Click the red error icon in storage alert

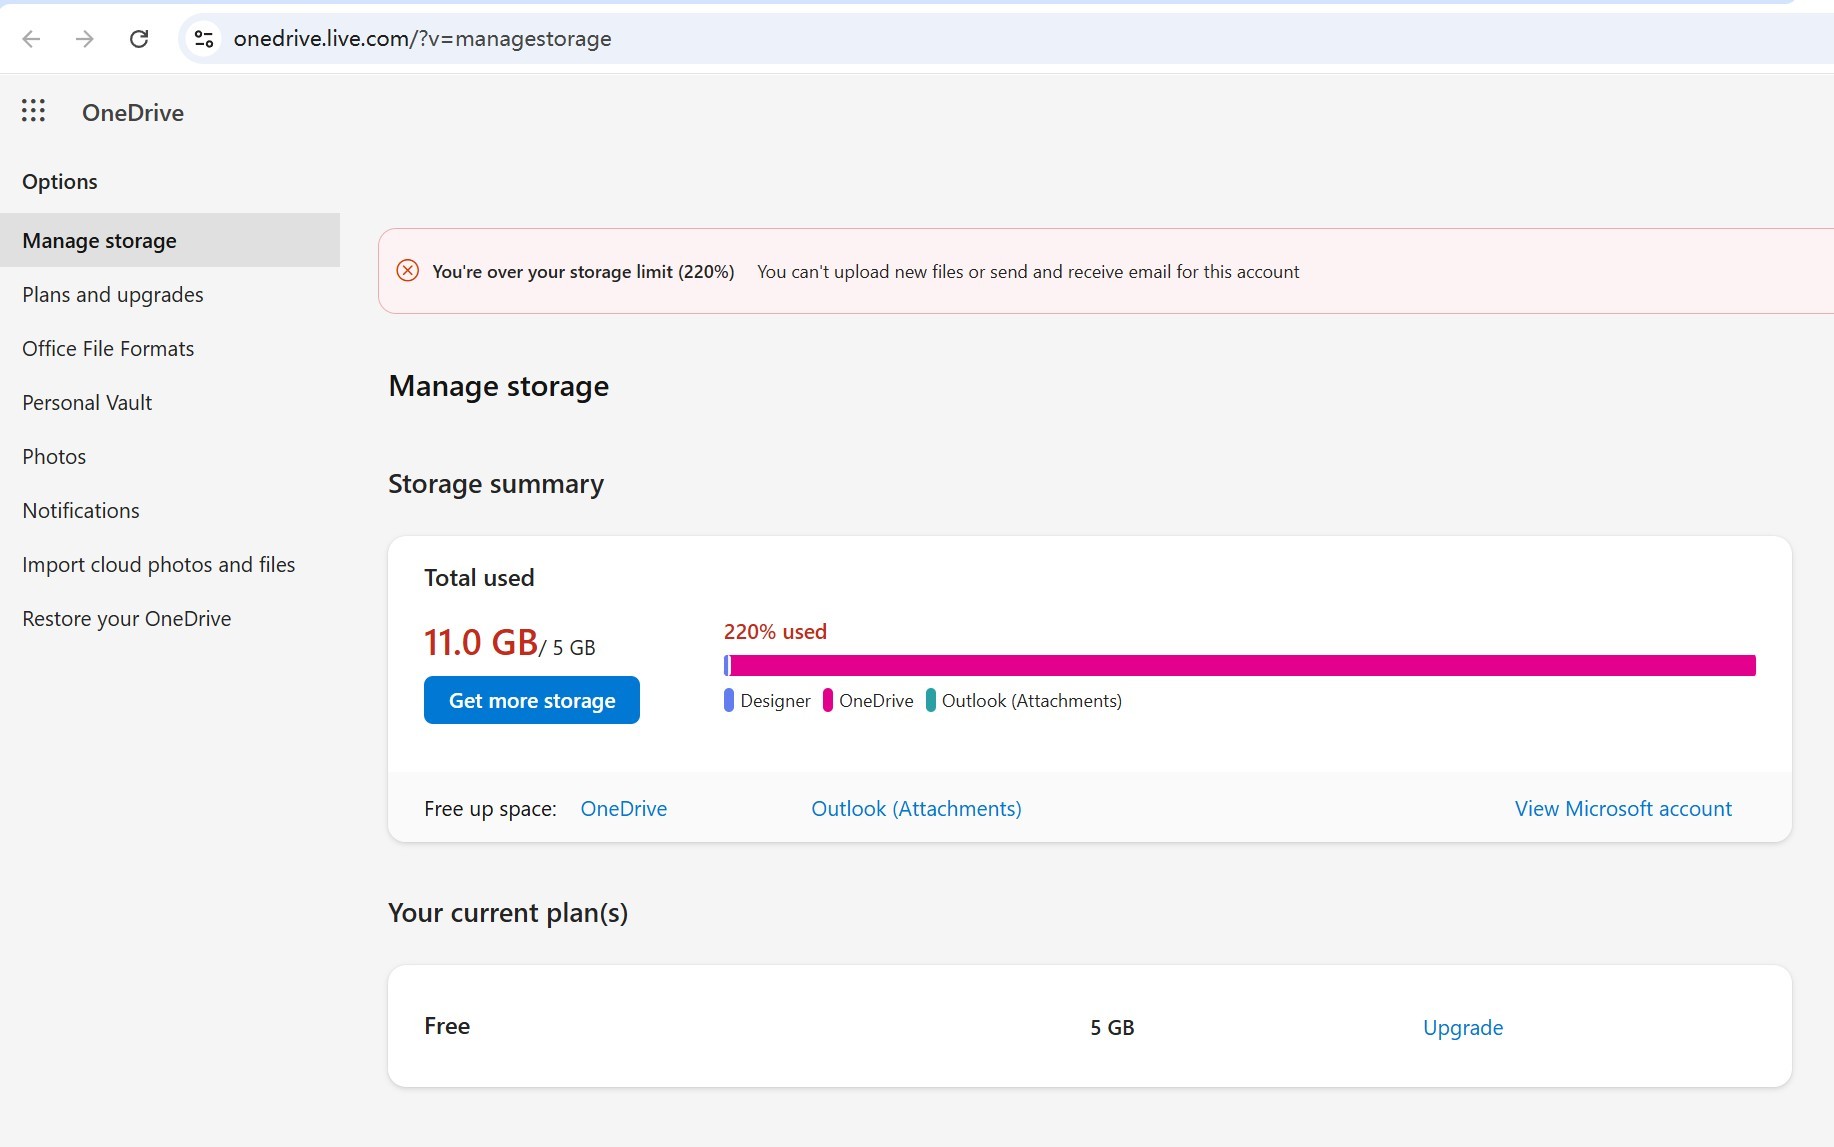408,271
